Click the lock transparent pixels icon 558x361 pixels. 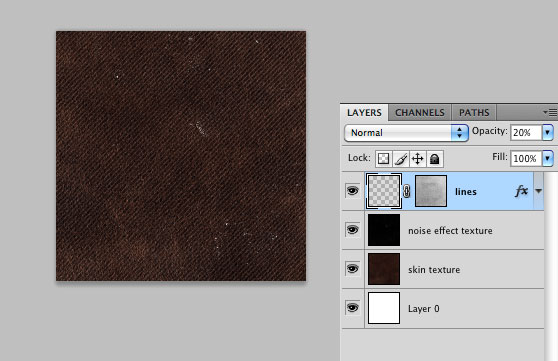coord(383,158)
